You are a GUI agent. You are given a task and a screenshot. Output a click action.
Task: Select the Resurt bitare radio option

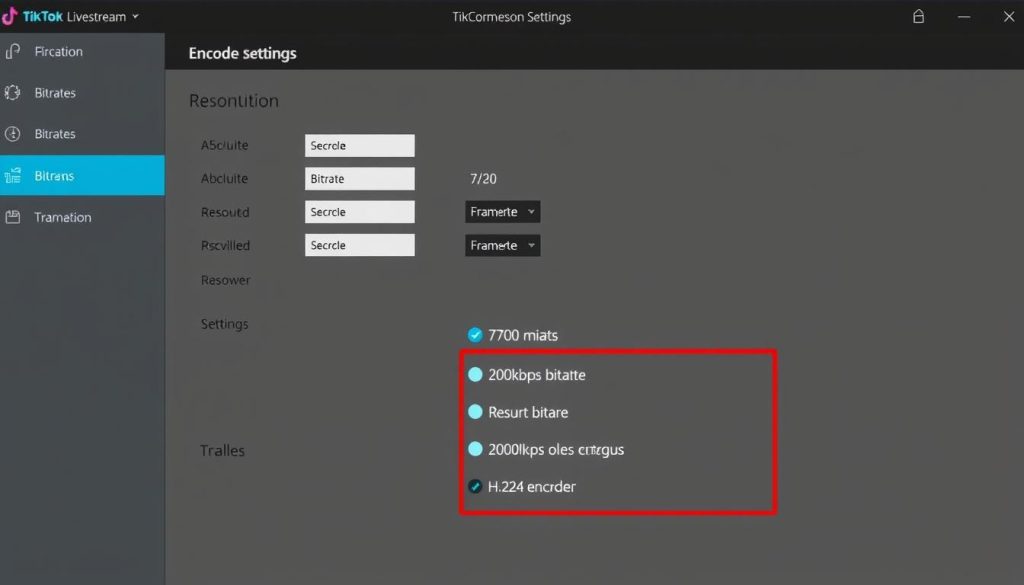[475, 411]
